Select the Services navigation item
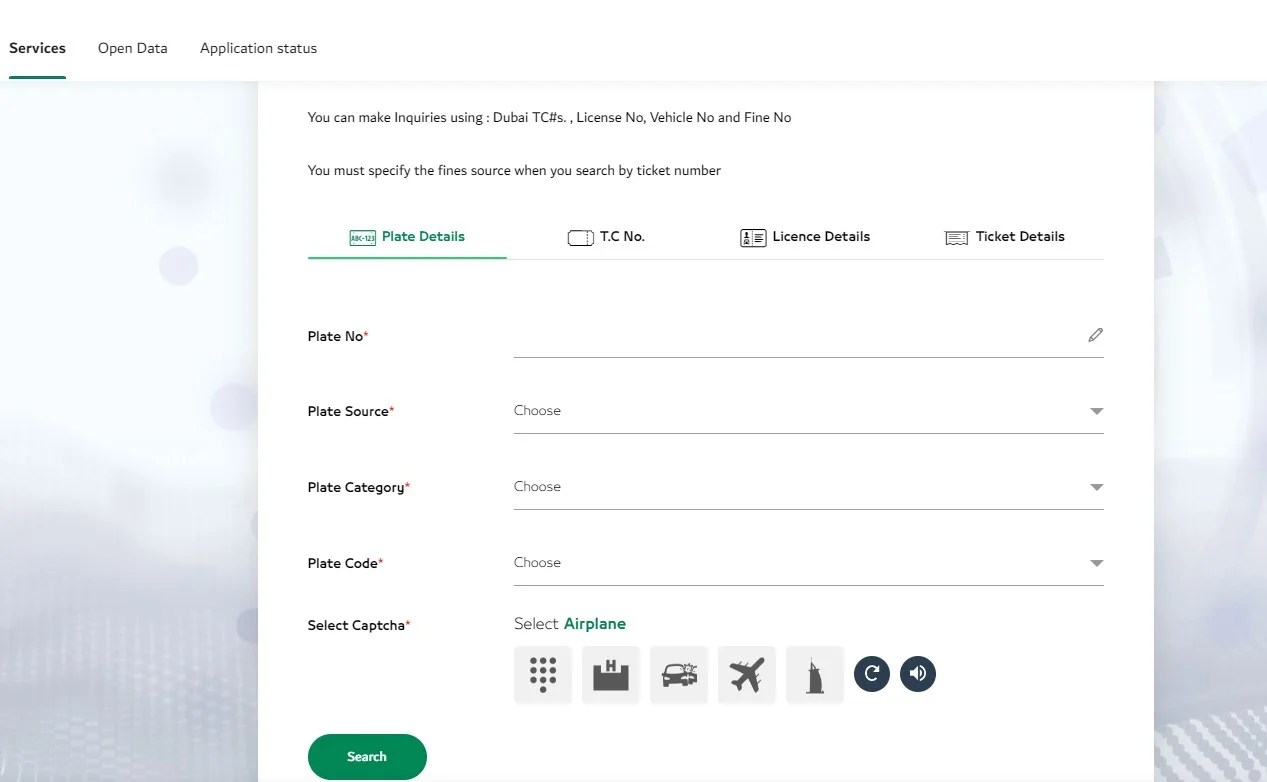 coord(37,48)
